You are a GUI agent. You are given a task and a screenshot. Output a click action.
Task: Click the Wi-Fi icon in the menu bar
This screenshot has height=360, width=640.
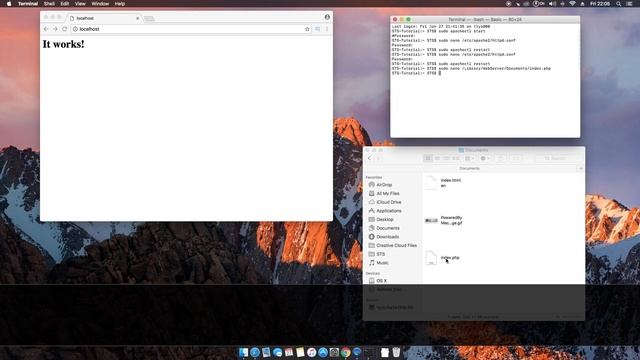(572, 4)
